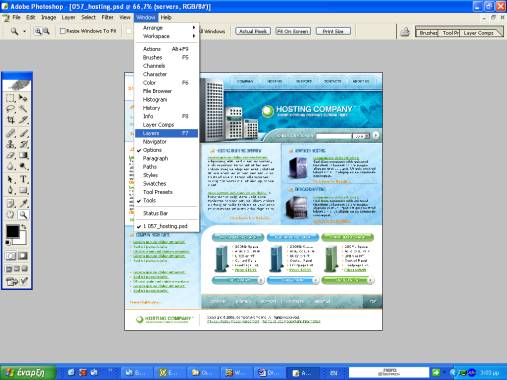Choose Navigator from the Window menu

click(x=166, y=142)
